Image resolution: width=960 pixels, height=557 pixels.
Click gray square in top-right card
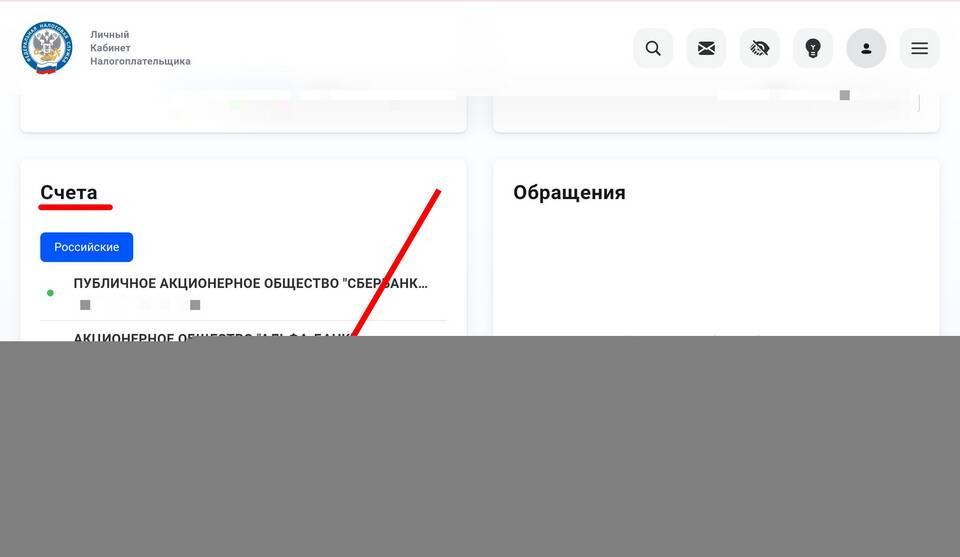click(844, 95)
